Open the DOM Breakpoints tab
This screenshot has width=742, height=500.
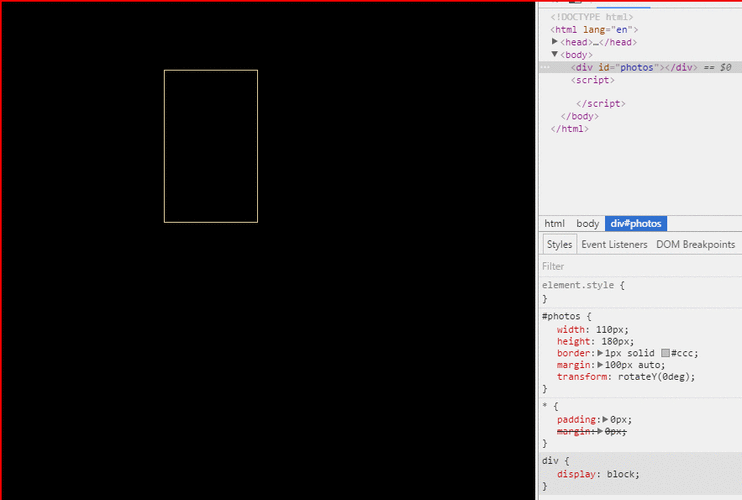(x=695, y=244)
